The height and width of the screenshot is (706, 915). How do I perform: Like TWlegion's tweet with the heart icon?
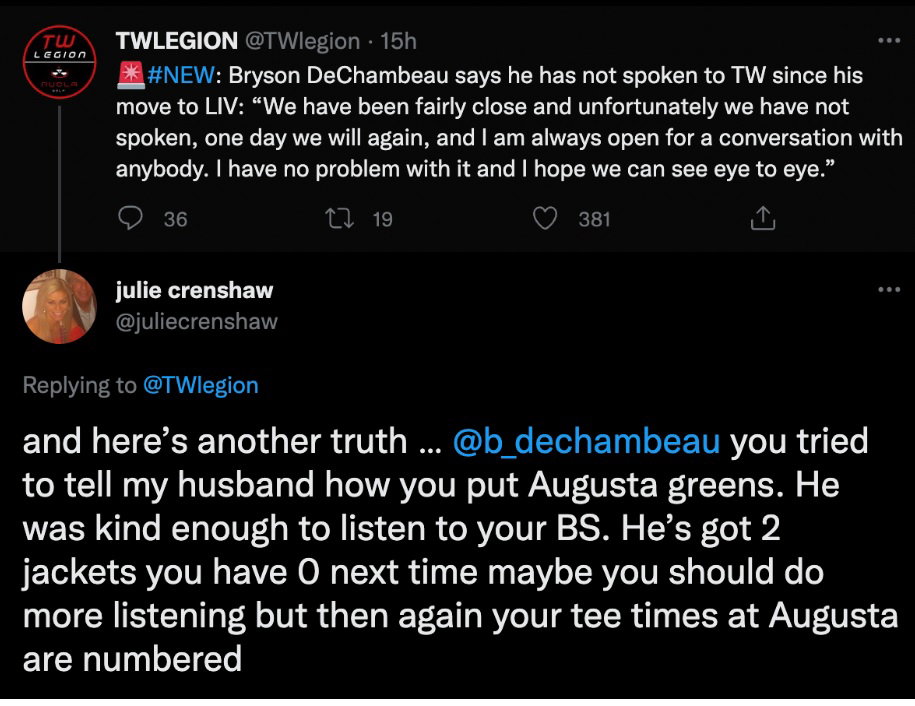click(545, 218)
